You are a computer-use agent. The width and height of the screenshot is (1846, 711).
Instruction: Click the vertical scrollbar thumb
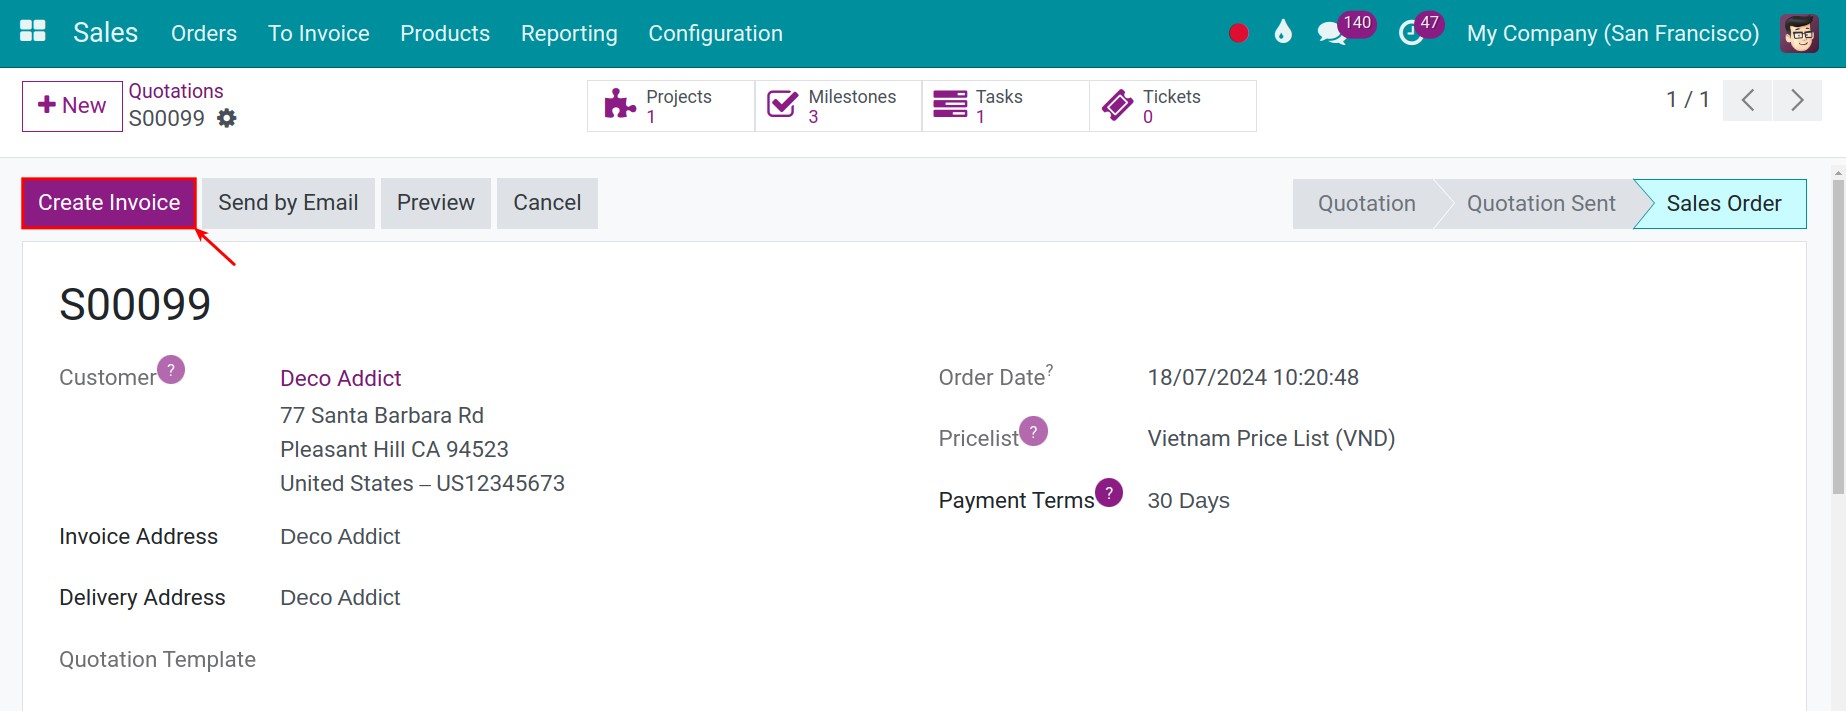(x=1838, y=337)
